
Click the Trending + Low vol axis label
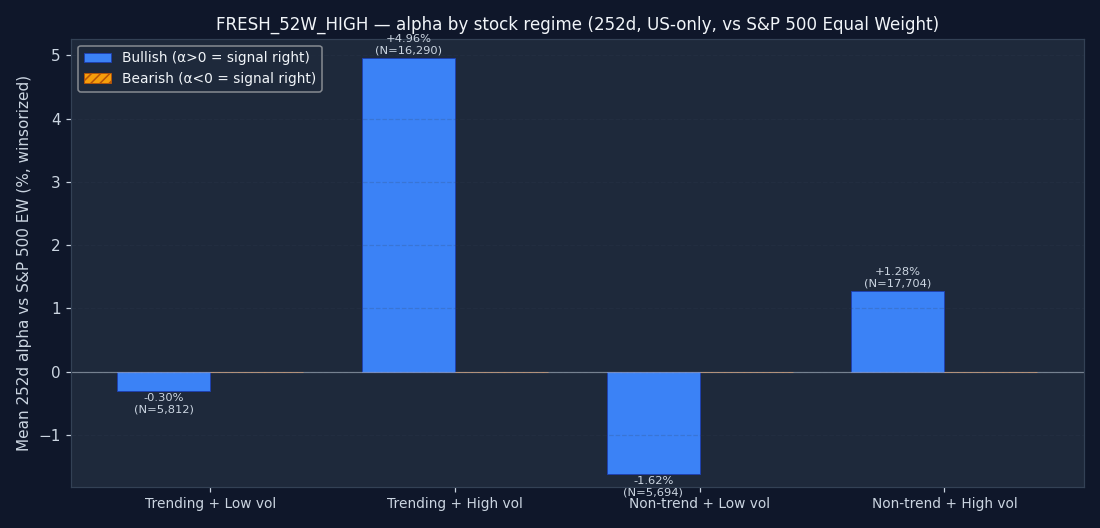(x=210, y=504)
